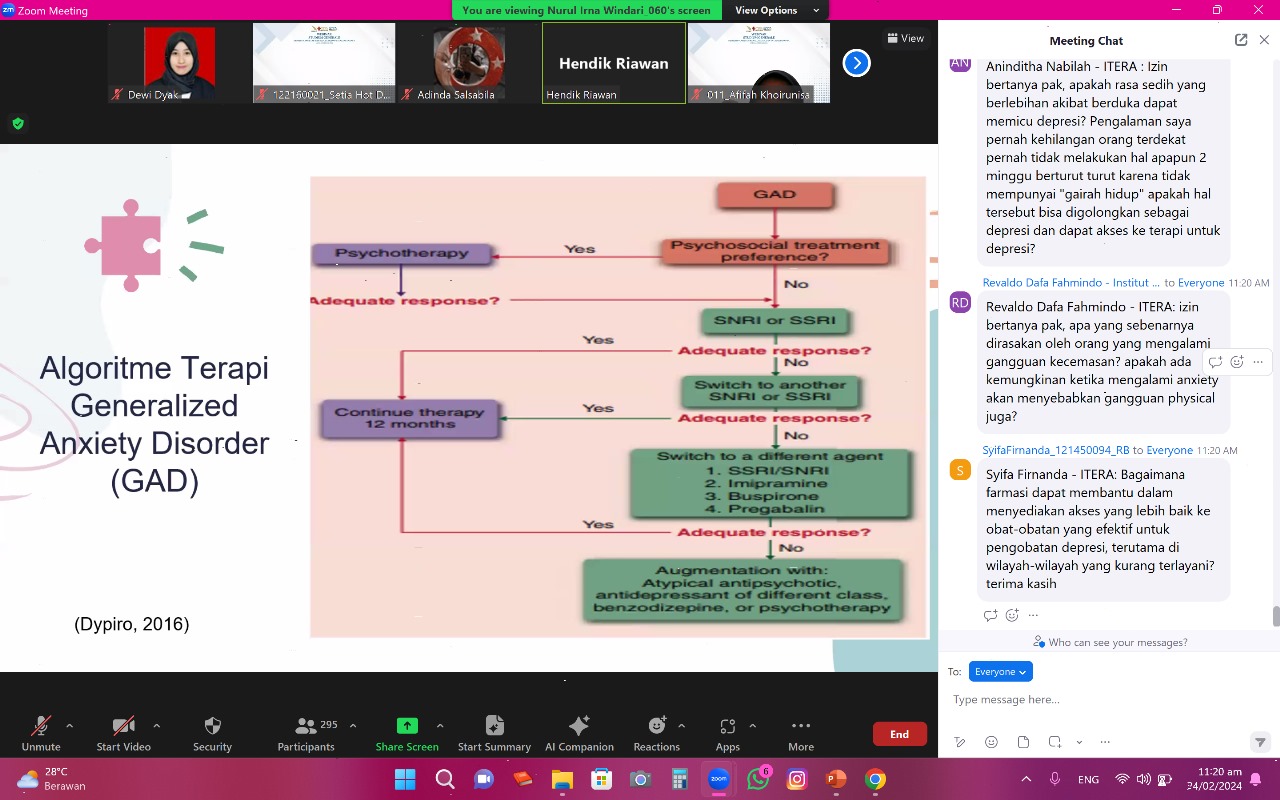The width and height of the screenshot is (1280, 800).
Task: Open the View Options dropdown
Action: [777, 10]
